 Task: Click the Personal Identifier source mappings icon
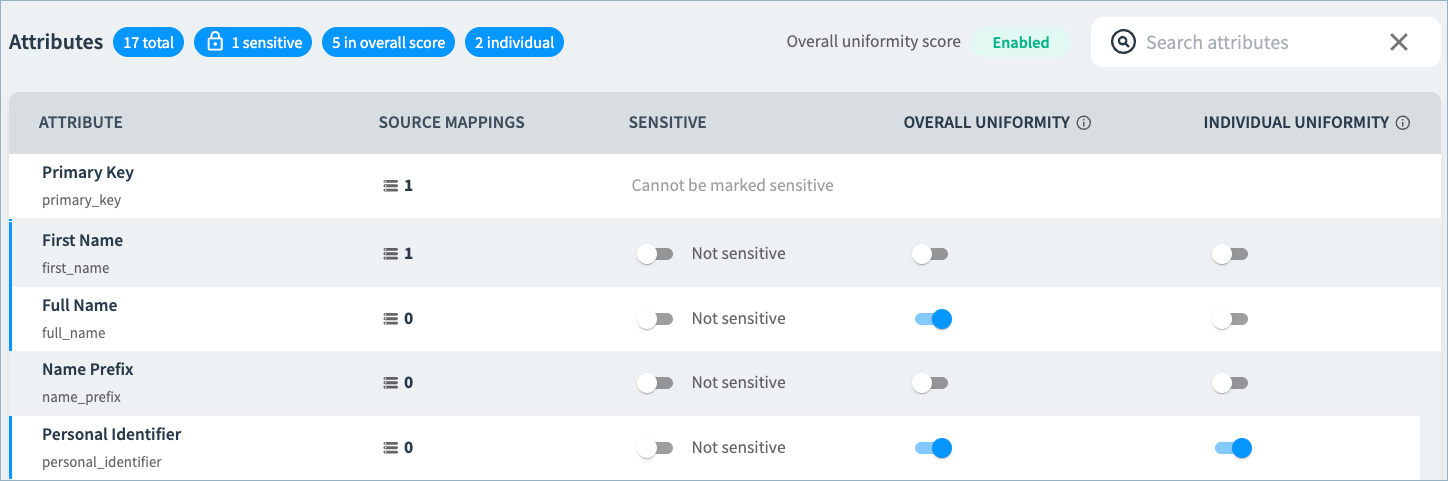pyautogui.click(x=391, y=448)
